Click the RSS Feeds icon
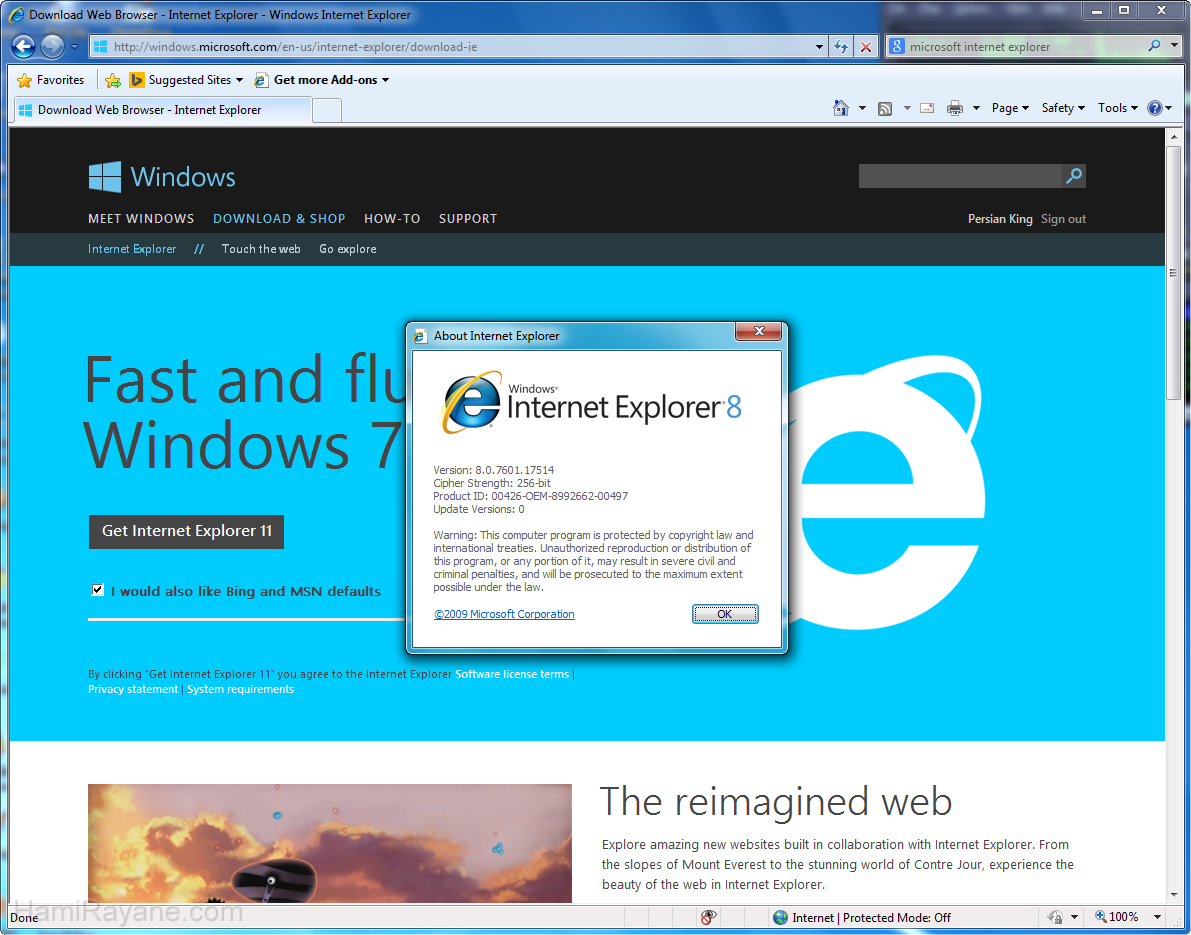 pos(885,109)
